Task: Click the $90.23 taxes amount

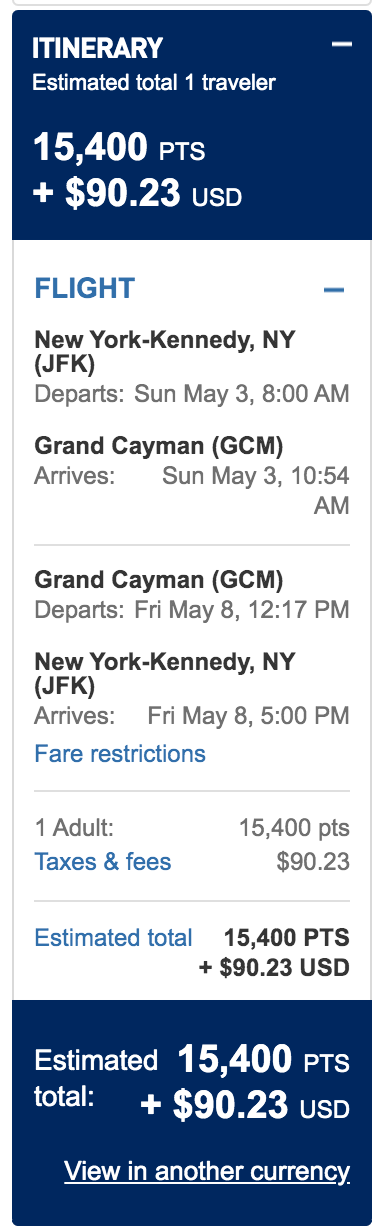Action: pos(313,861)
